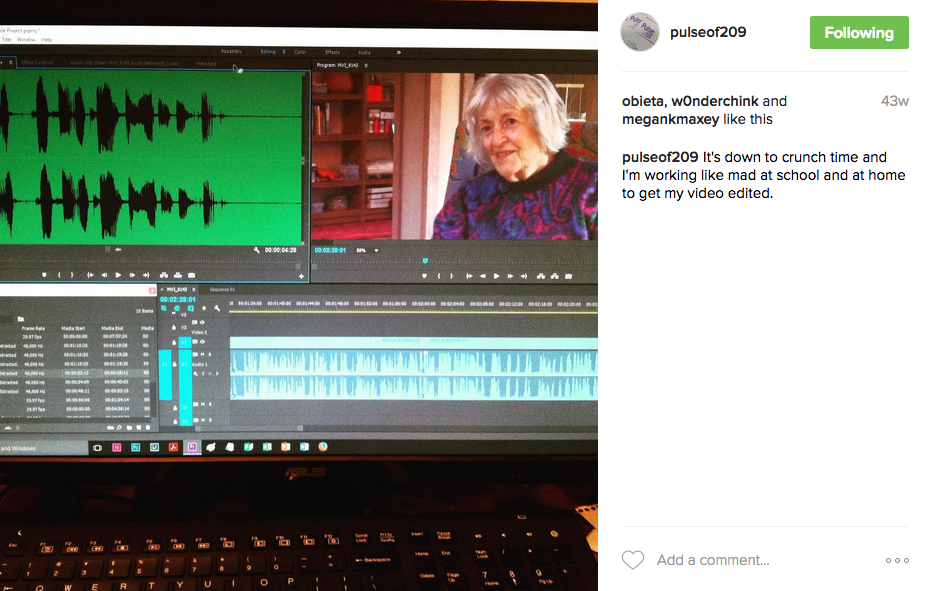Mute the Audio 1 track
Viewport: 929px width, 591px height.
(x=204, y=354)
